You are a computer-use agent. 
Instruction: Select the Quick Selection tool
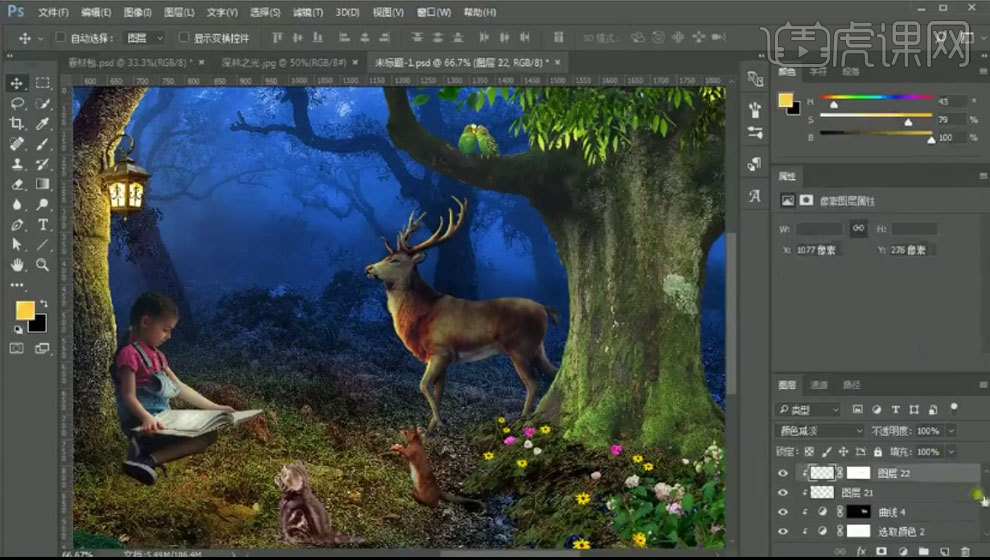pyautogui.click(x=42, y=103)
